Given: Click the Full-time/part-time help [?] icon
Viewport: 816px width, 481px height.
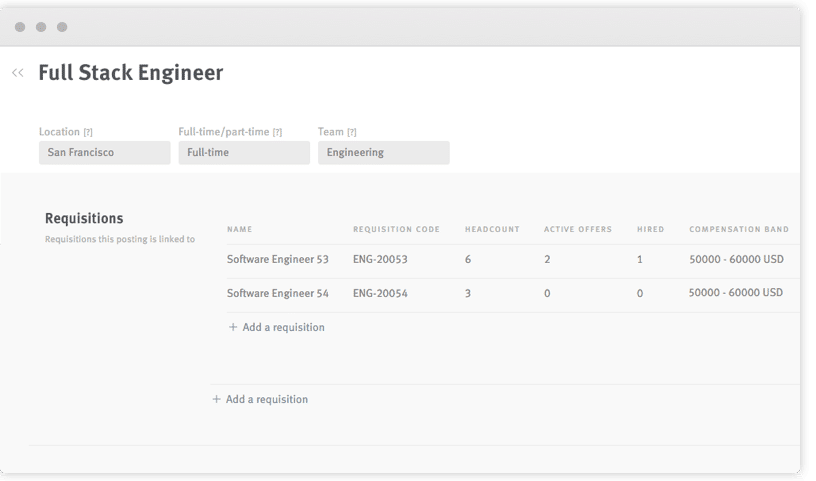Looking at the screenshot, I should (x=277, y=132).
